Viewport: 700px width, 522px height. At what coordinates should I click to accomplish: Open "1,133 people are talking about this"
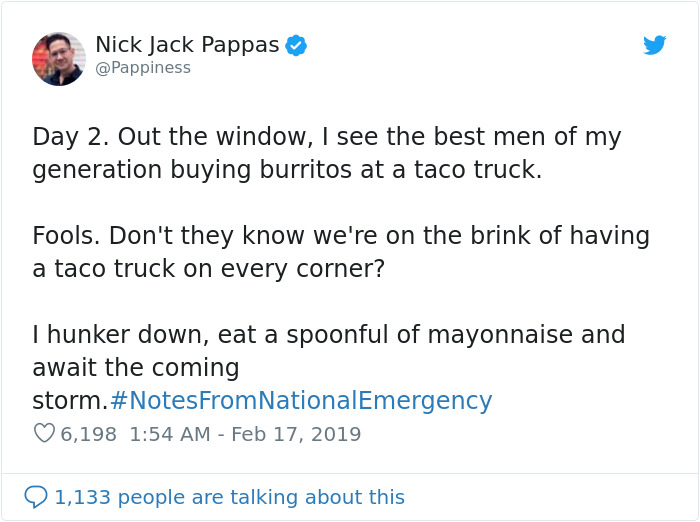(x=229, y=497)
